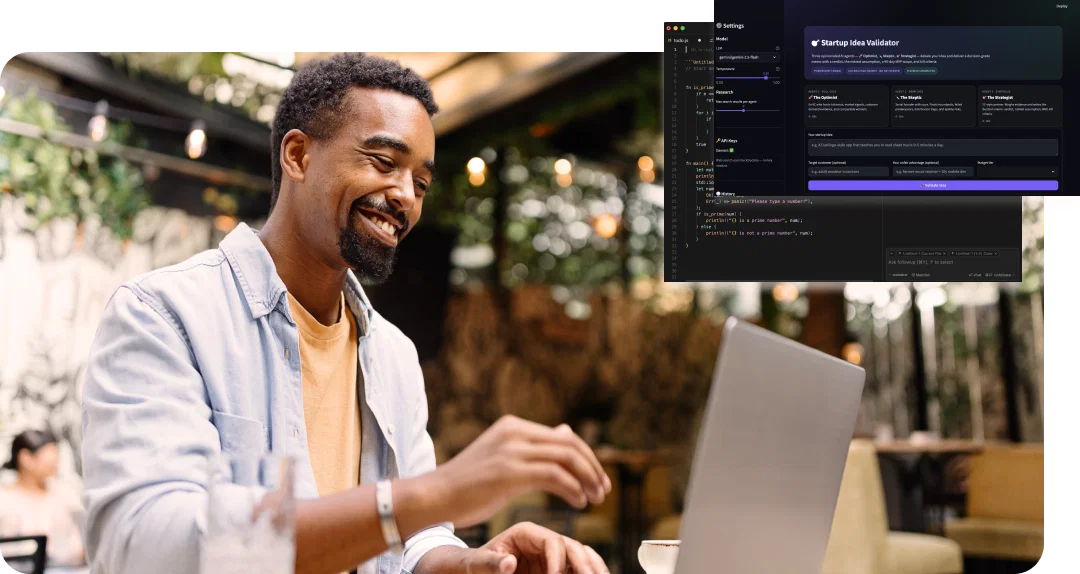Select The Optimist agent card
The height and width of the screenshot is (574, 1080).
coord(847,105)
